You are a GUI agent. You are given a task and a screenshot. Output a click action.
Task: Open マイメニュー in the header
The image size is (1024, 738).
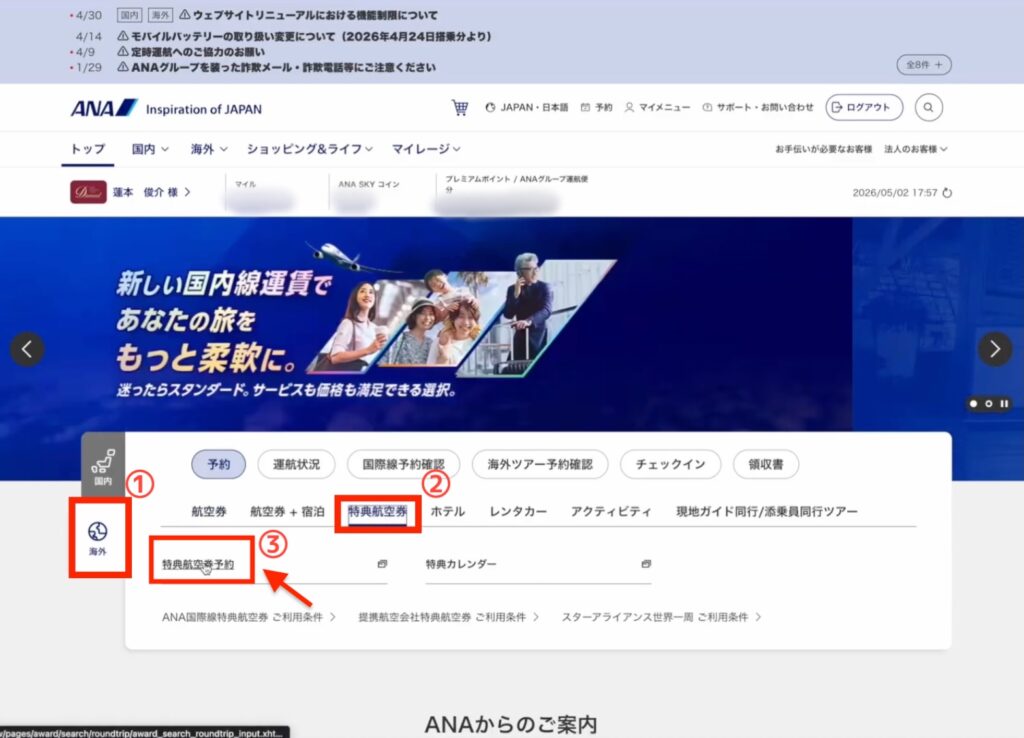click(658, 108)
